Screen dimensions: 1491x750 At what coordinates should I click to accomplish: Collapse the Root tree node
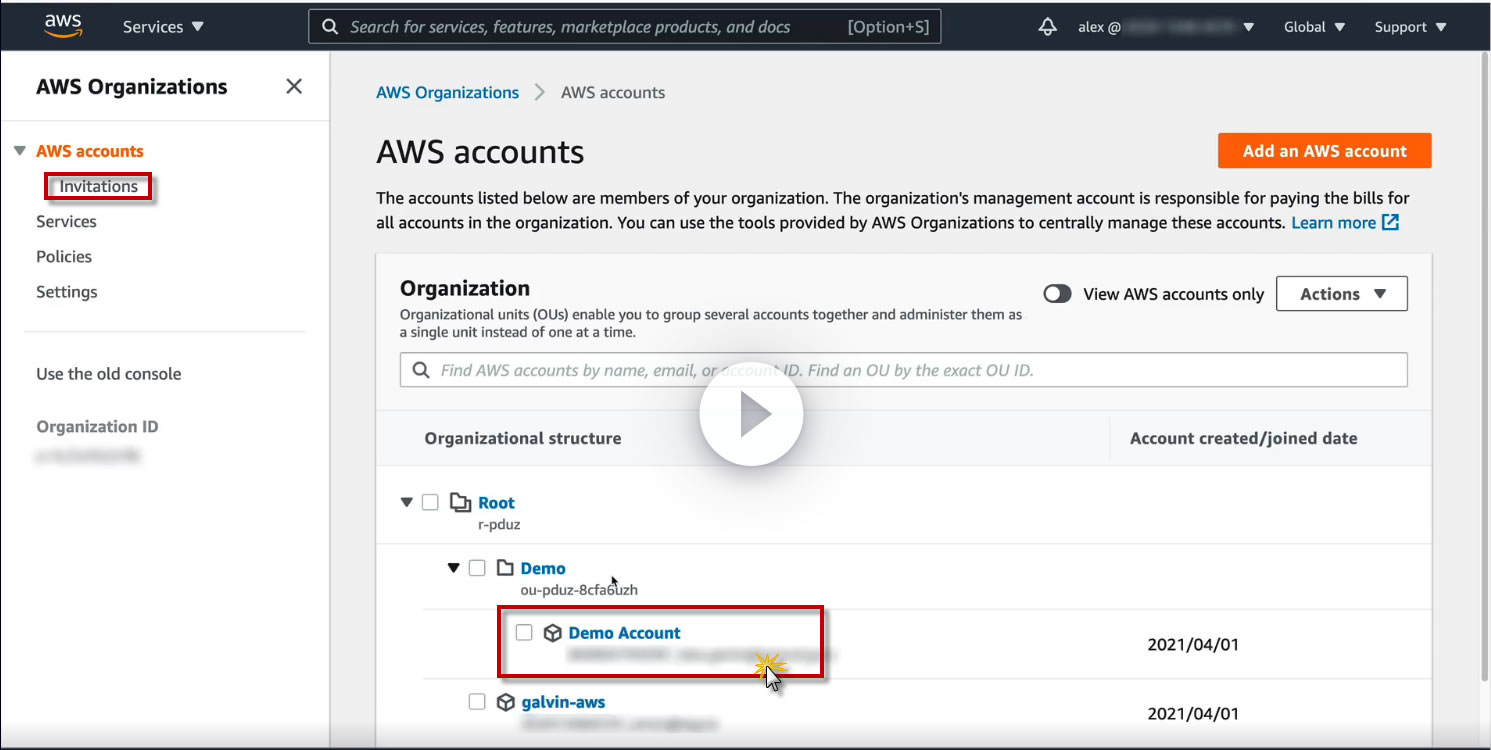point(406,502)
